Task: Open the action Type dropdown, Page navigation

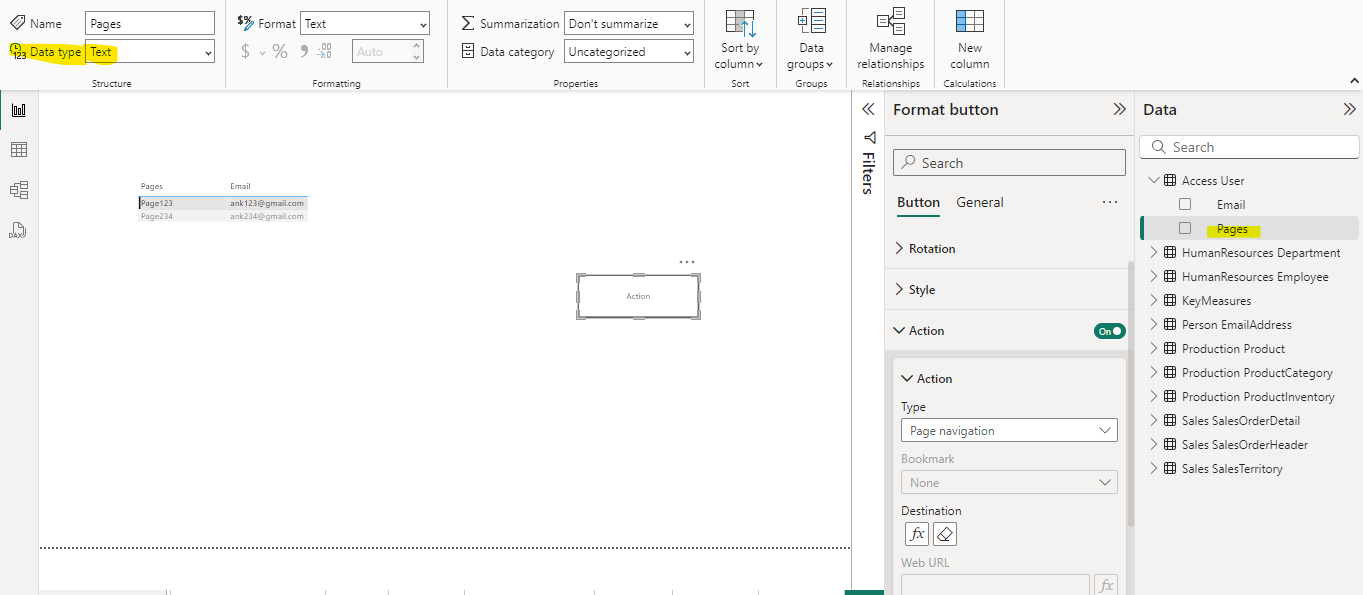Action: coord(1009,431)
